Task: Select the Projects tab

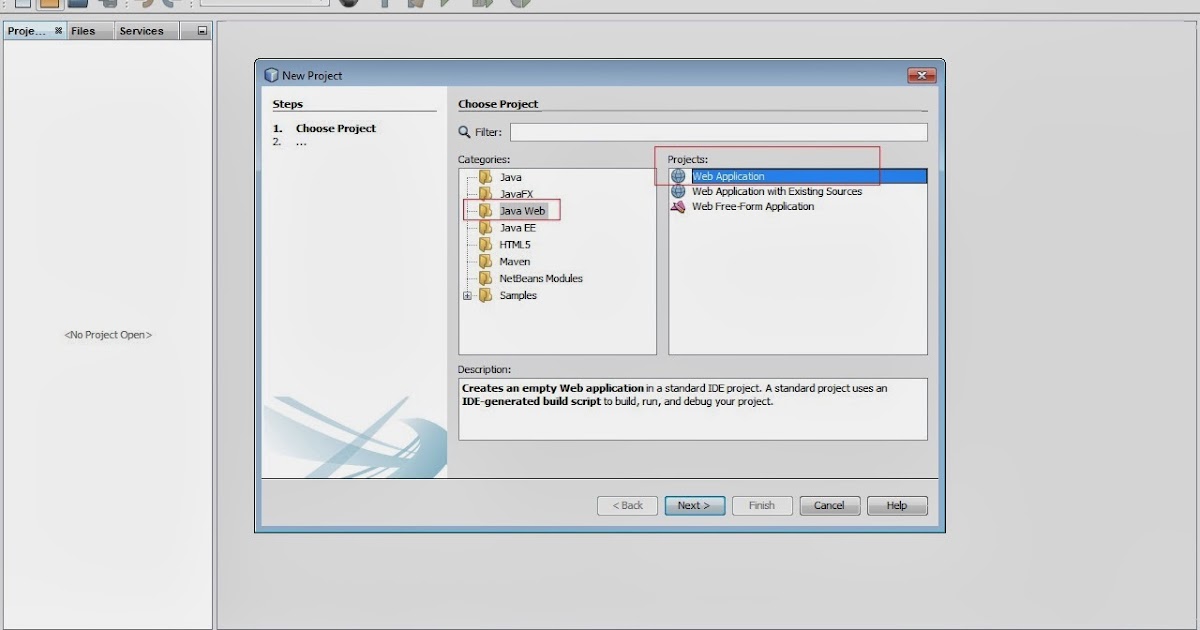Action: [27, 31]
